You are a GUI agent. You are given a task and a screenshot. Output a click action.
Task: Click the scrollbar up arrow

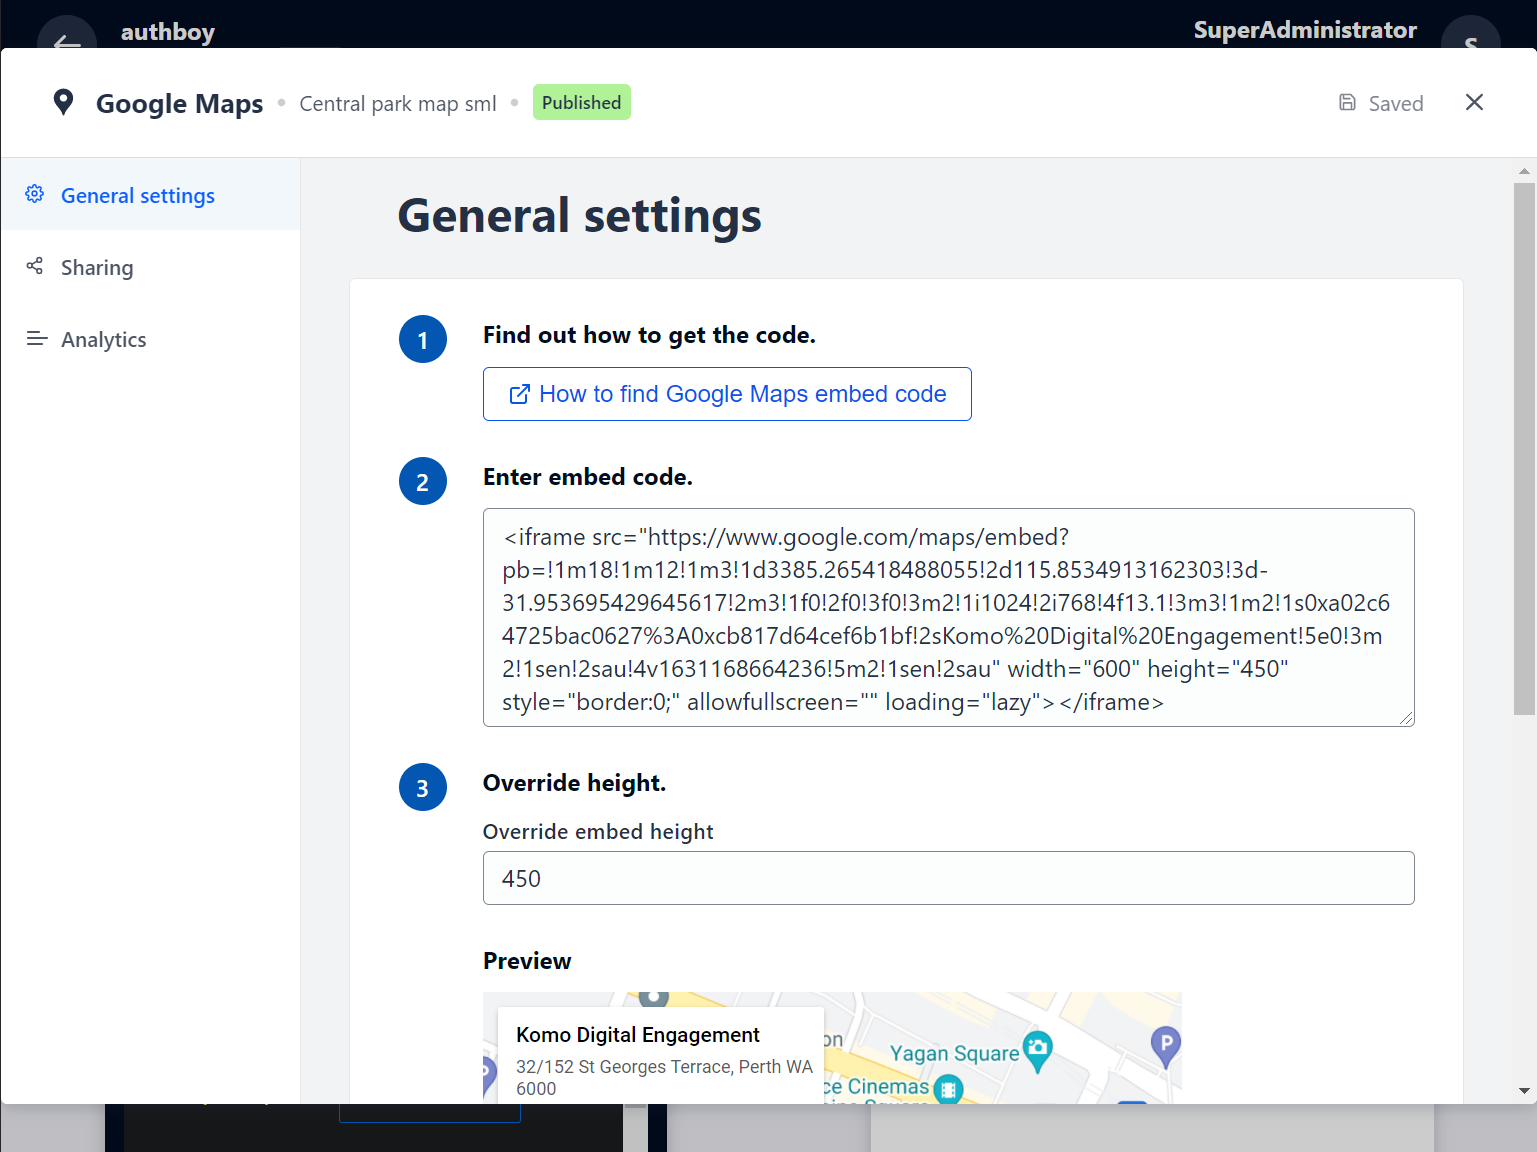point(1524,171)
